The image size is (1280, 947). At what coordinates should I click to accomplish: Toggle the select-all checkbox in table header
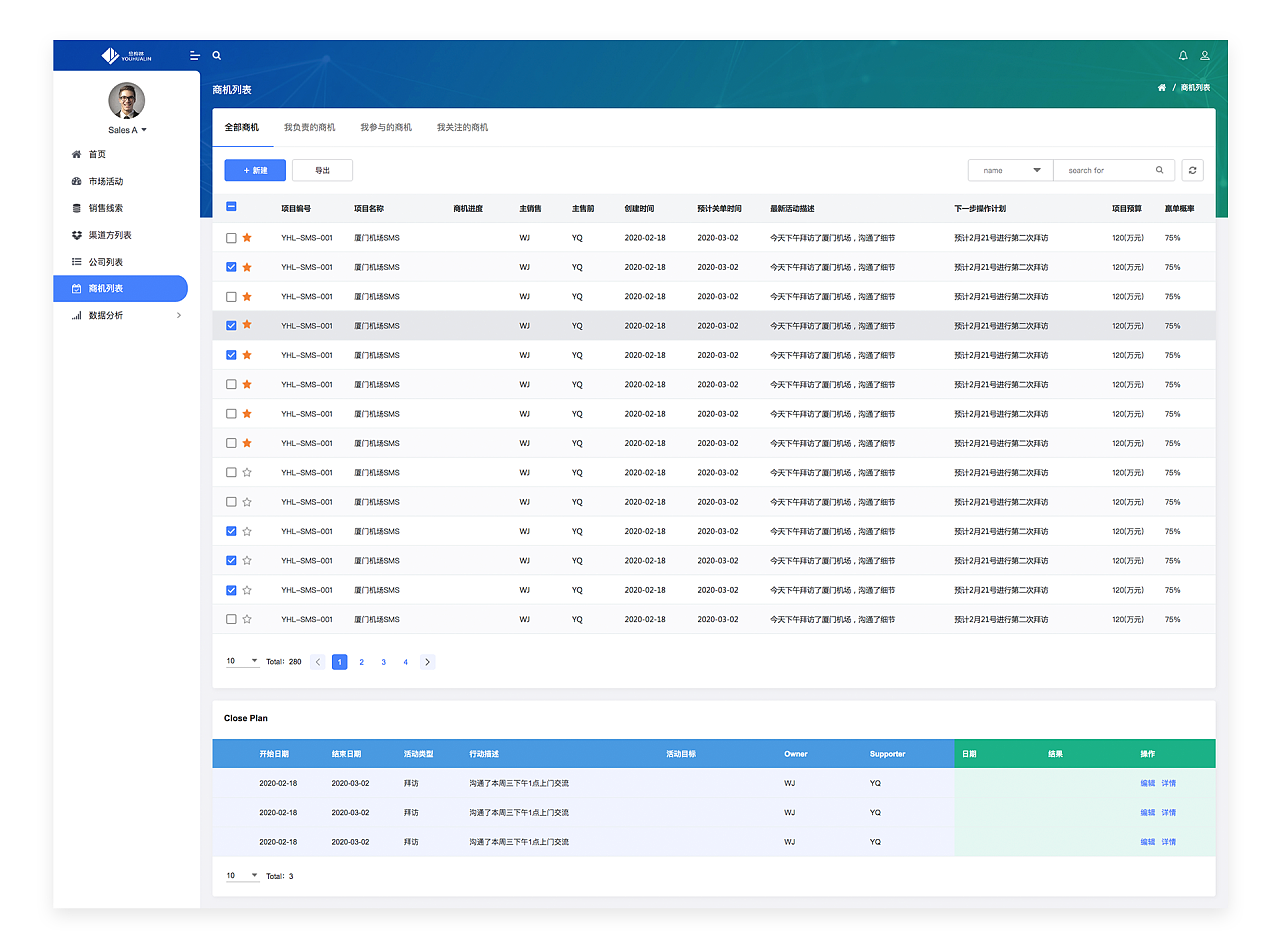(231, 207)
